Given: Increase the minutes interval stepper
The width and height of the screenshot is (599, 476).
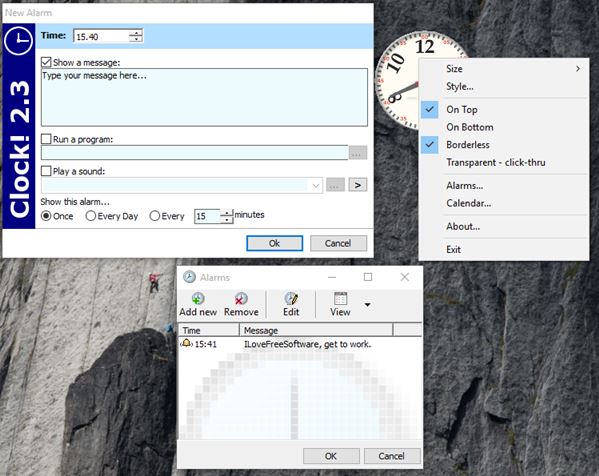Looking at the screenshot, I should [x=227, y=213].
